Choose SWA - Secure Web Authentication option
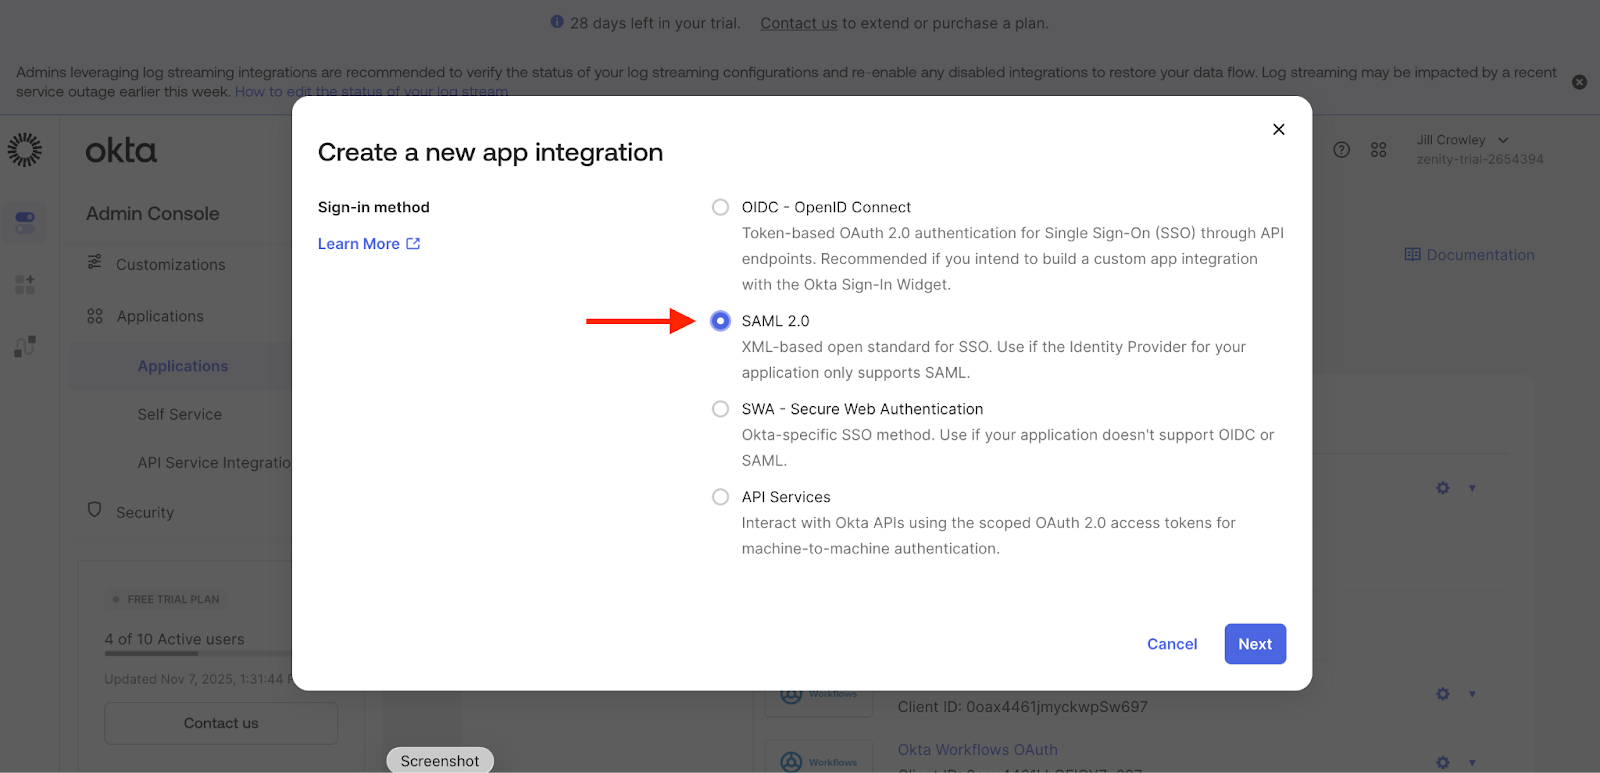1600x773 pixels. point(720,409)
